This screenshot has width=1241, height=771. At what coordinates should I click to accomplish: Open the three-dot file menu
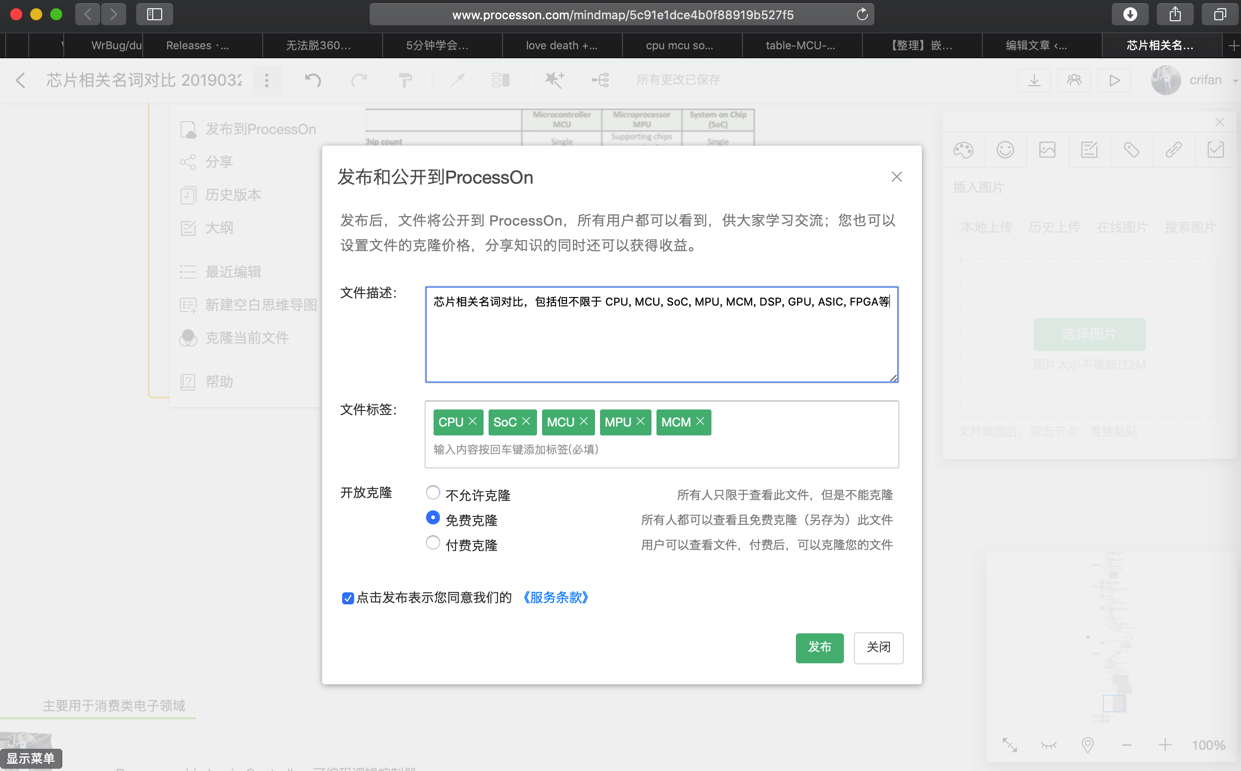click(267, 80)
